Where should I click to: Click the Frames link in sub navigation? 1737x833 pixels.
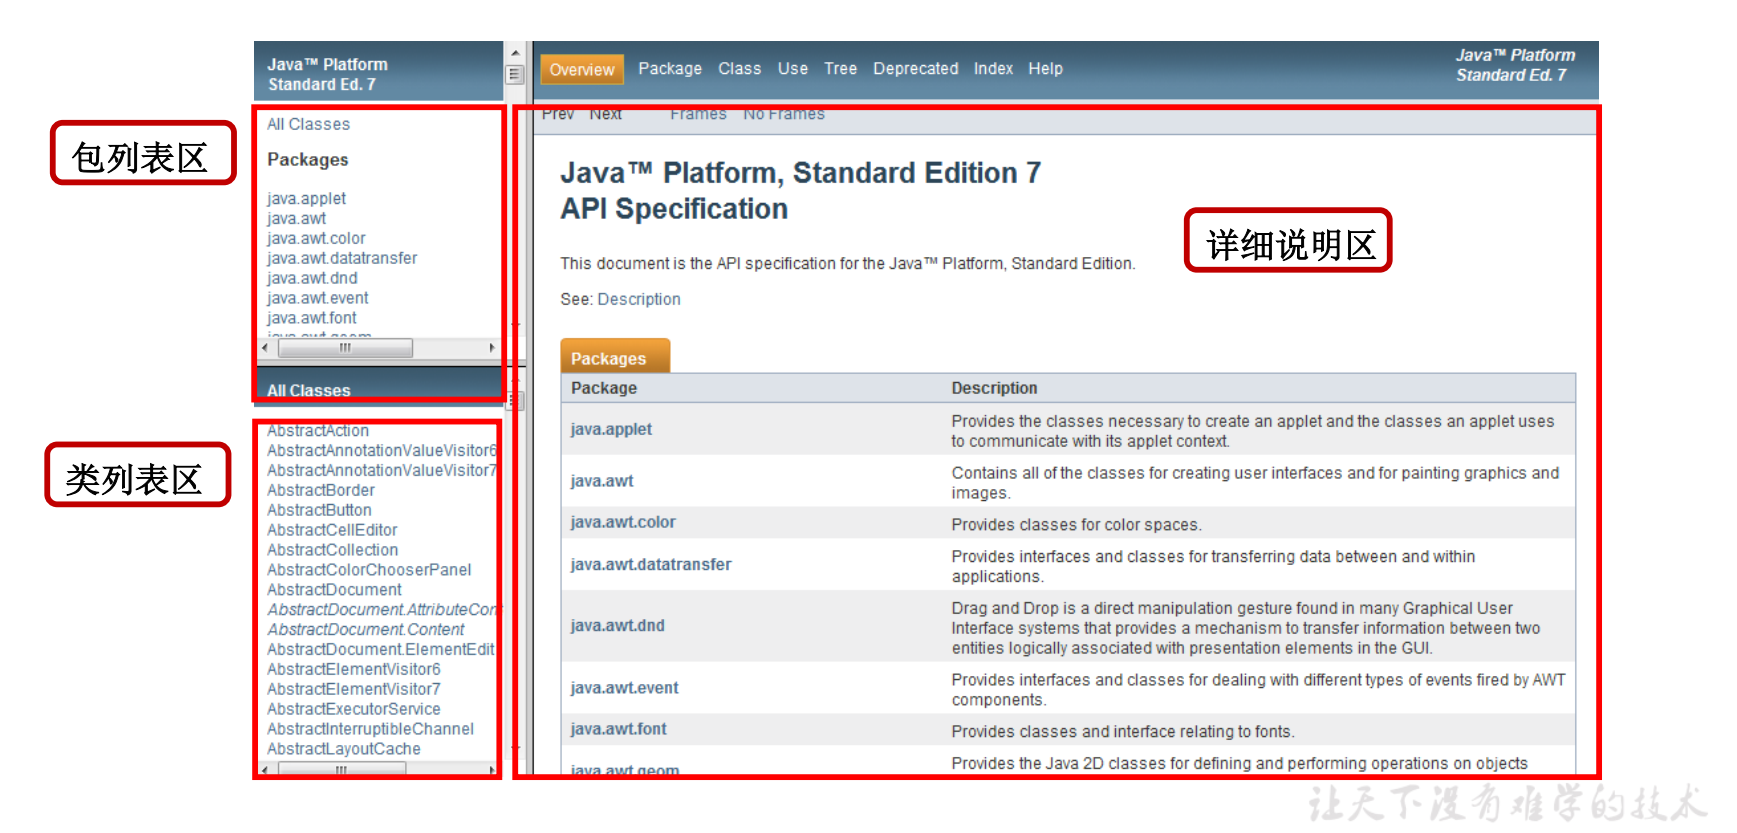click(698, 114)
